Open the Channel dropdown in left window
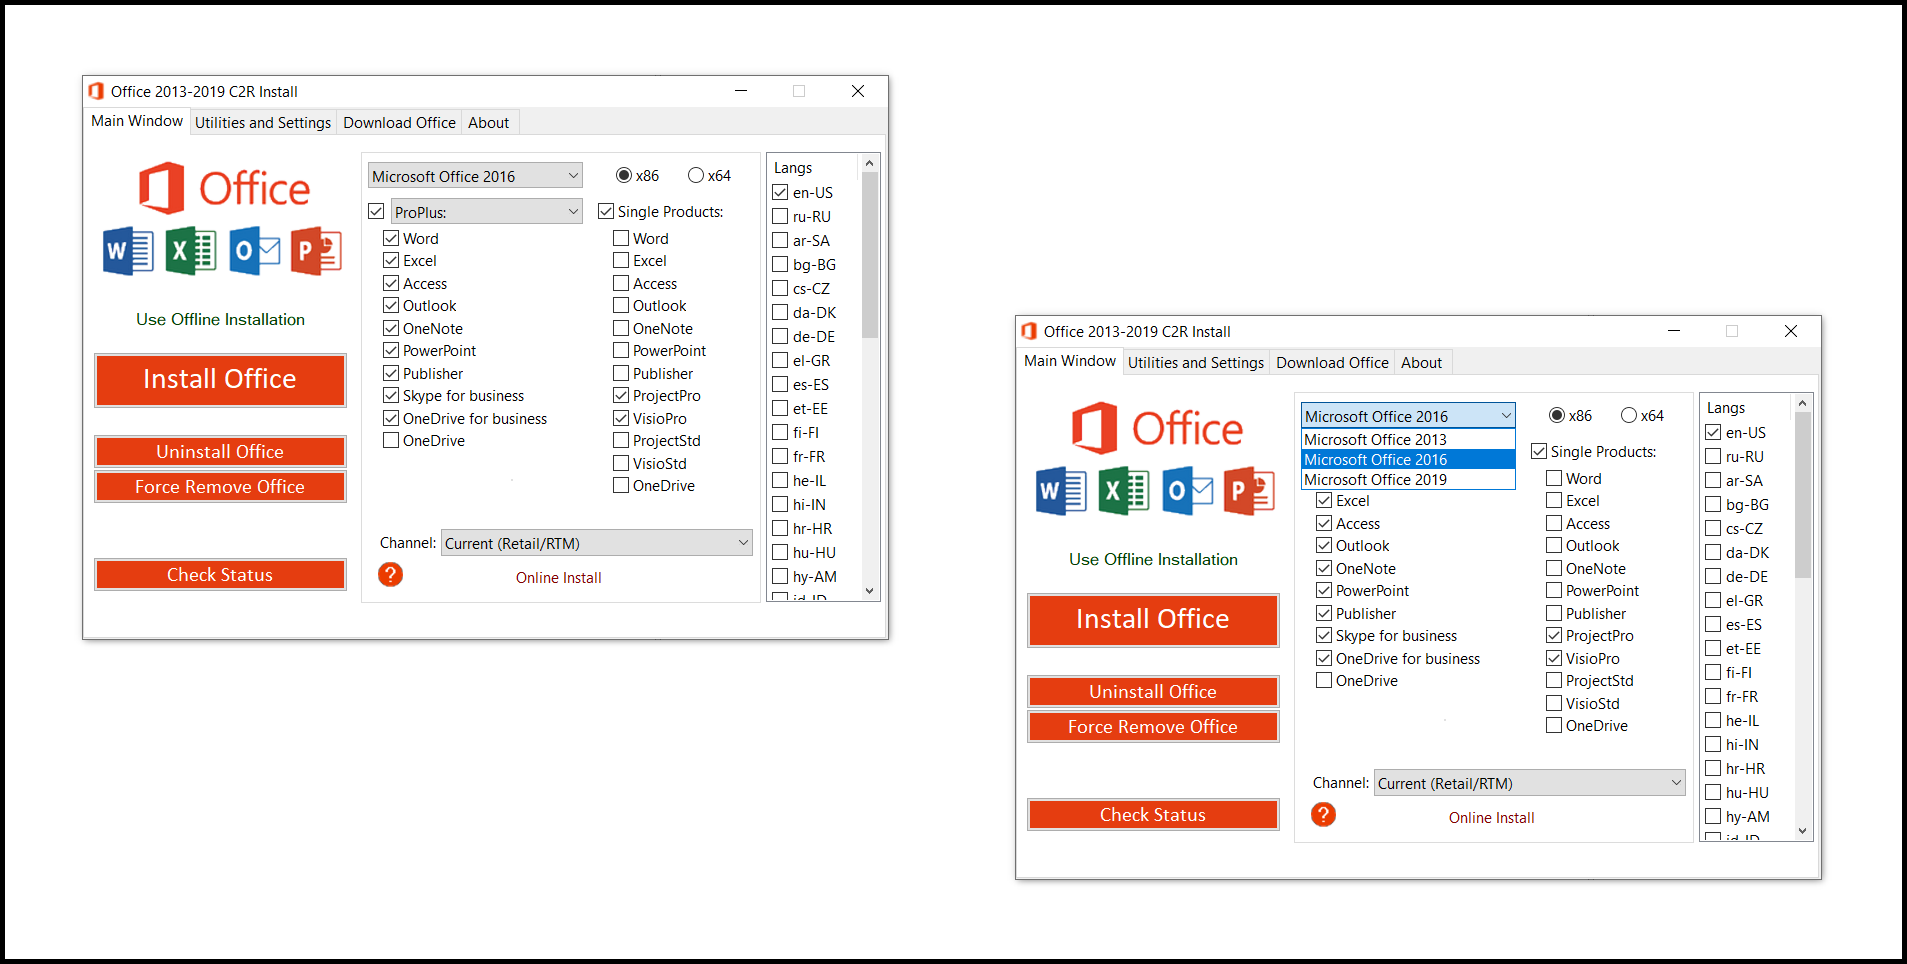 click(597, 543)
